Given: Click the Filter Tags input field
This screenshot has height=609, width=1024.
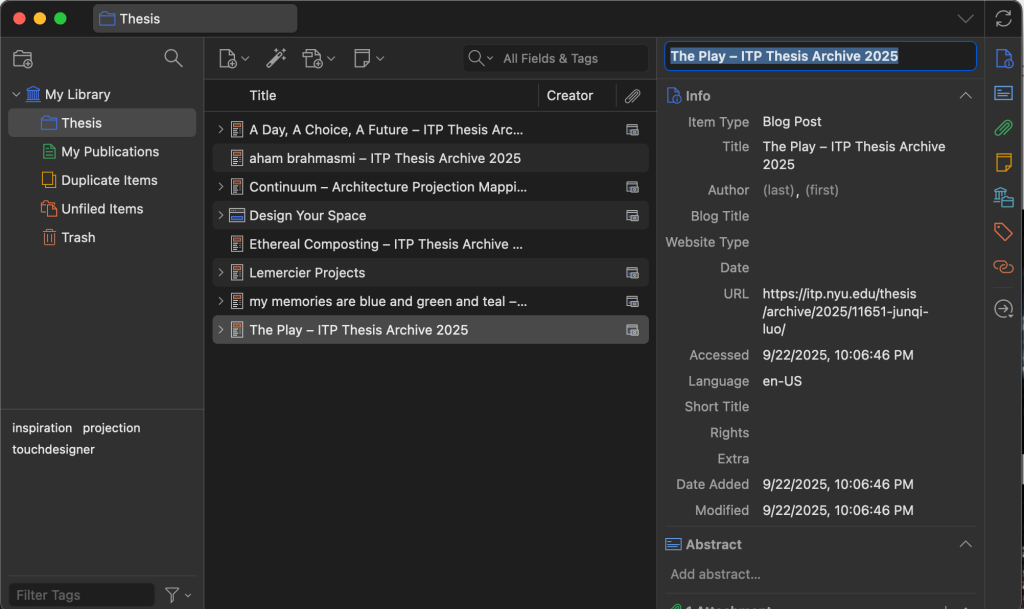Looking at the screenshot, I should pyautogui.click(x=80, y=595).
